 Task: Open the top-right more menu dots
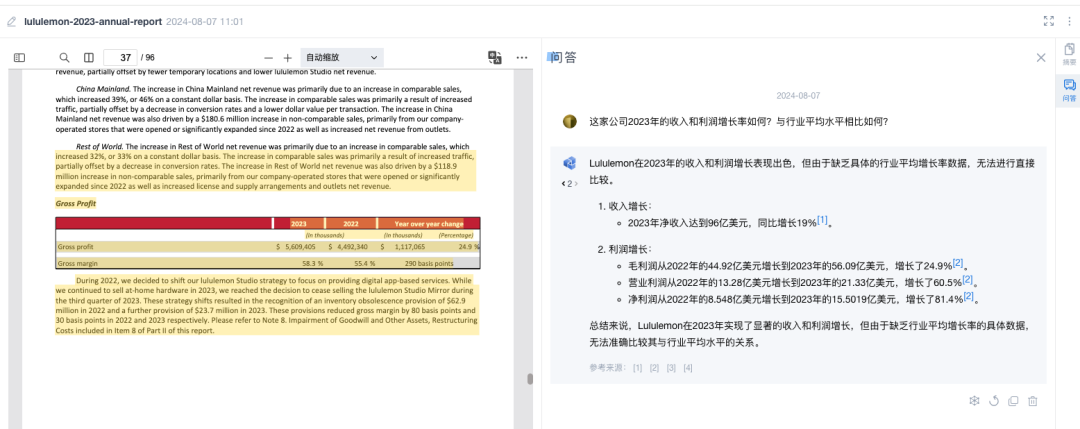(x=1071, y=21)
